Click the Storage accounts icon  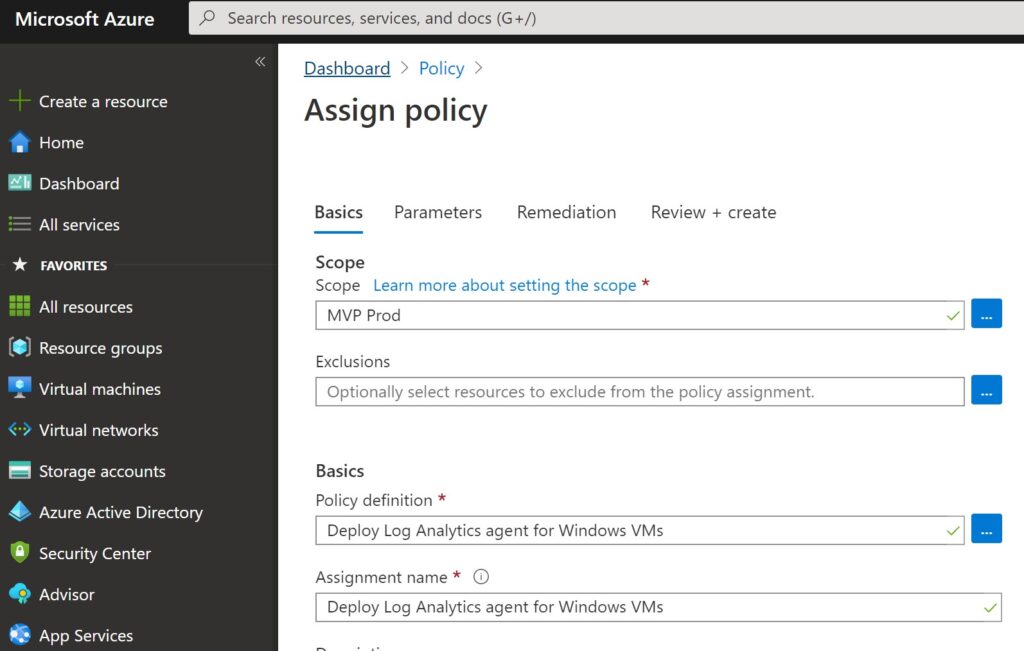pyautogui.click(x=20, y=471)
